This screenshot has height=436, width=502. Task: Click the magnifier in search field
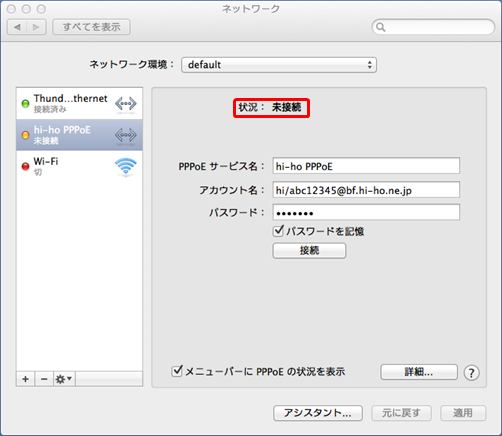click(x=380, y=27)
